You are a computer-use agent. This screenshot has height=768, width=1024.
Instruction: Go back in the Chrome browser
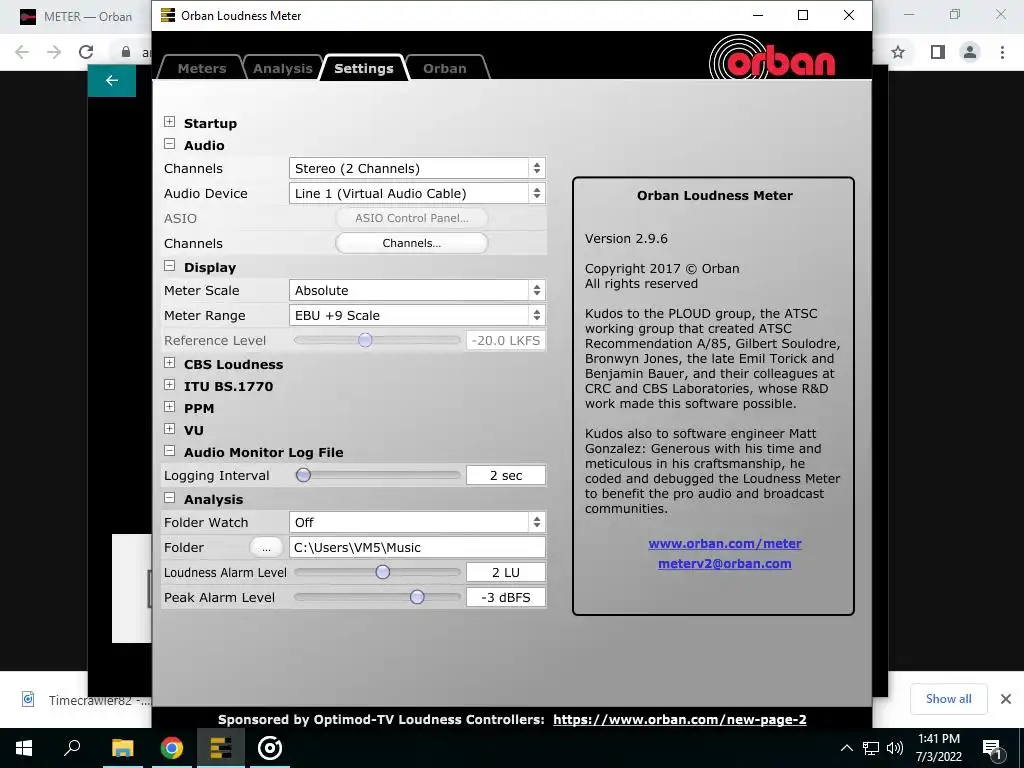pyautogui.click(x=22, y=52)
